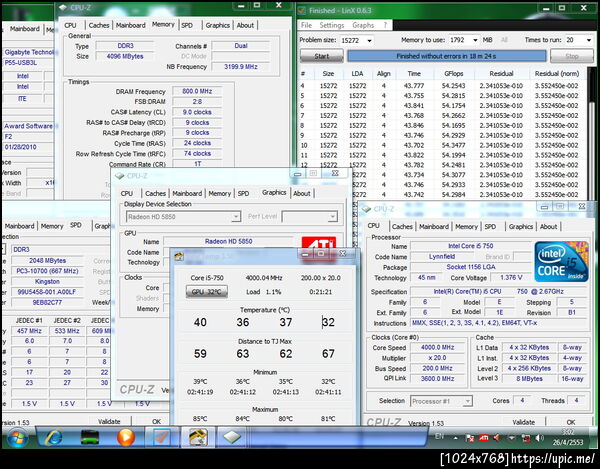Click the DRAM Frequency 800.0 MHz field
Viewport: 600px width, 469px height.
pyautogui.click(x=197, y=91)
